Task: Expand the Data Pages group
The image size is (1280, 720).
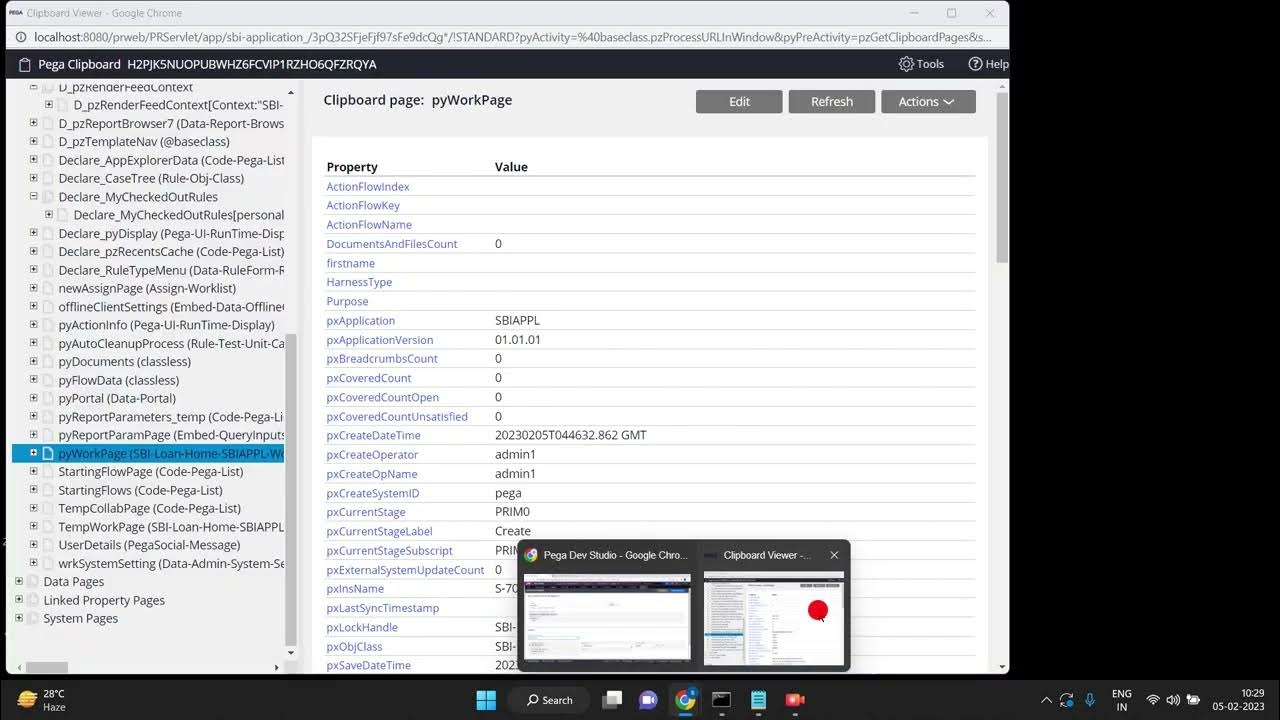Action: [x=18, y=581]
